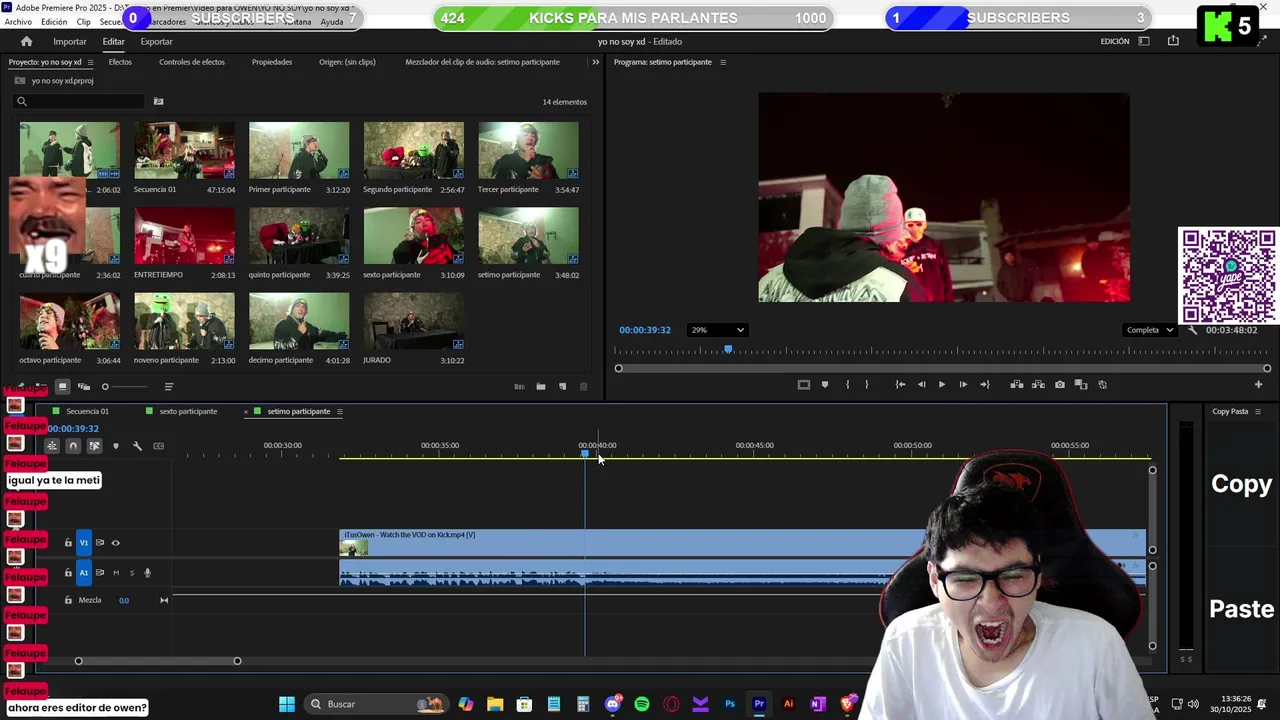Click the Copy button
This screenshot has width=1280, height=720.
(1241, 484)
